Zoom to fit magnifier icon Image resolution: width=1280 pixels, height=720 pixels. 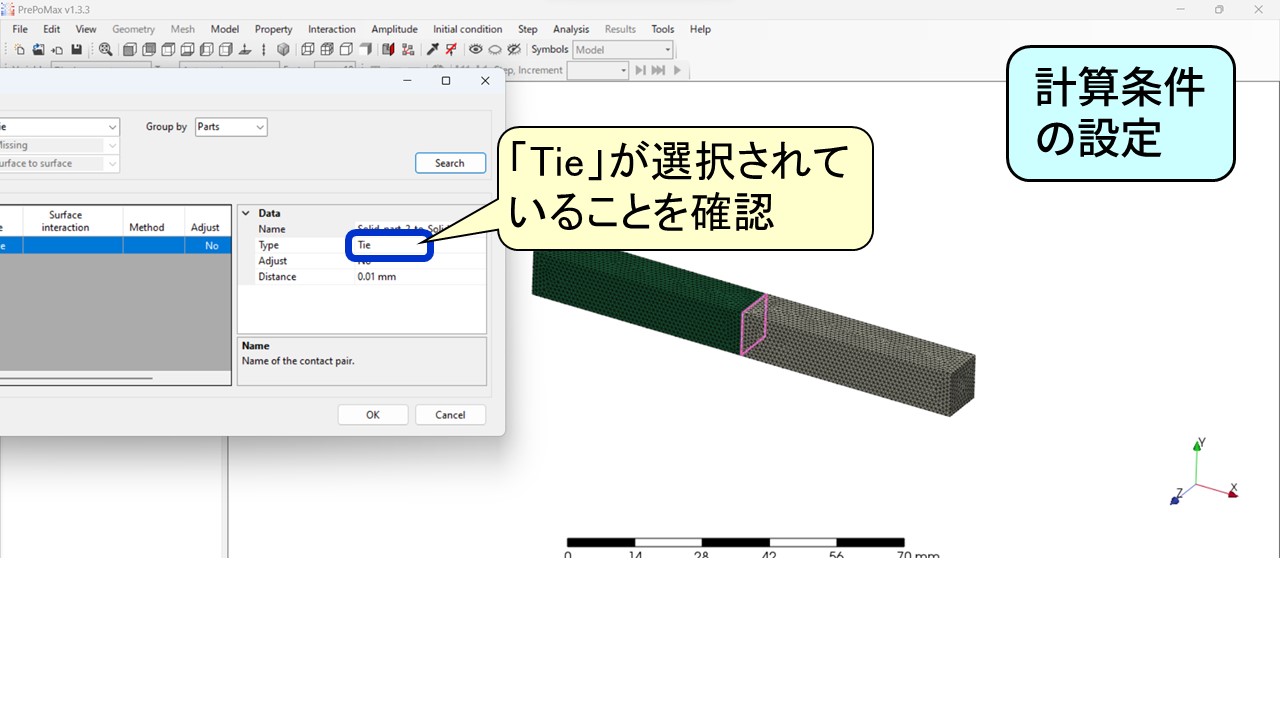105,49
